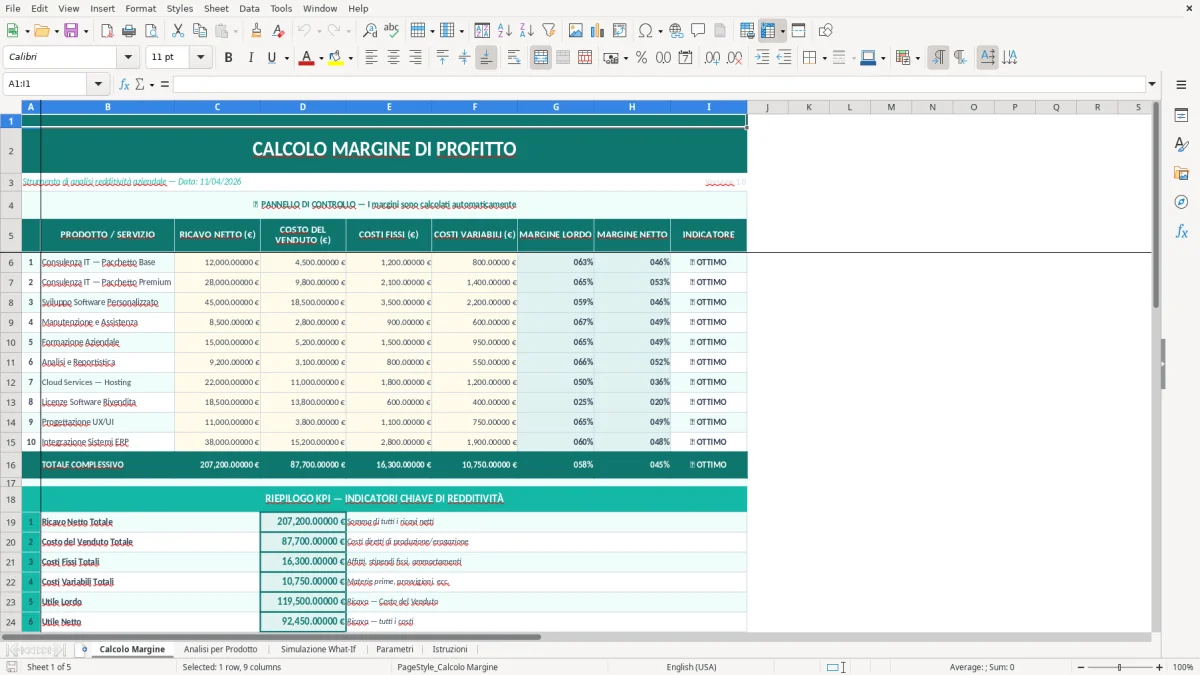Open Sidebar Navigator compass icon
The width and height of the screenshot is (1200, 675).
1181,202
